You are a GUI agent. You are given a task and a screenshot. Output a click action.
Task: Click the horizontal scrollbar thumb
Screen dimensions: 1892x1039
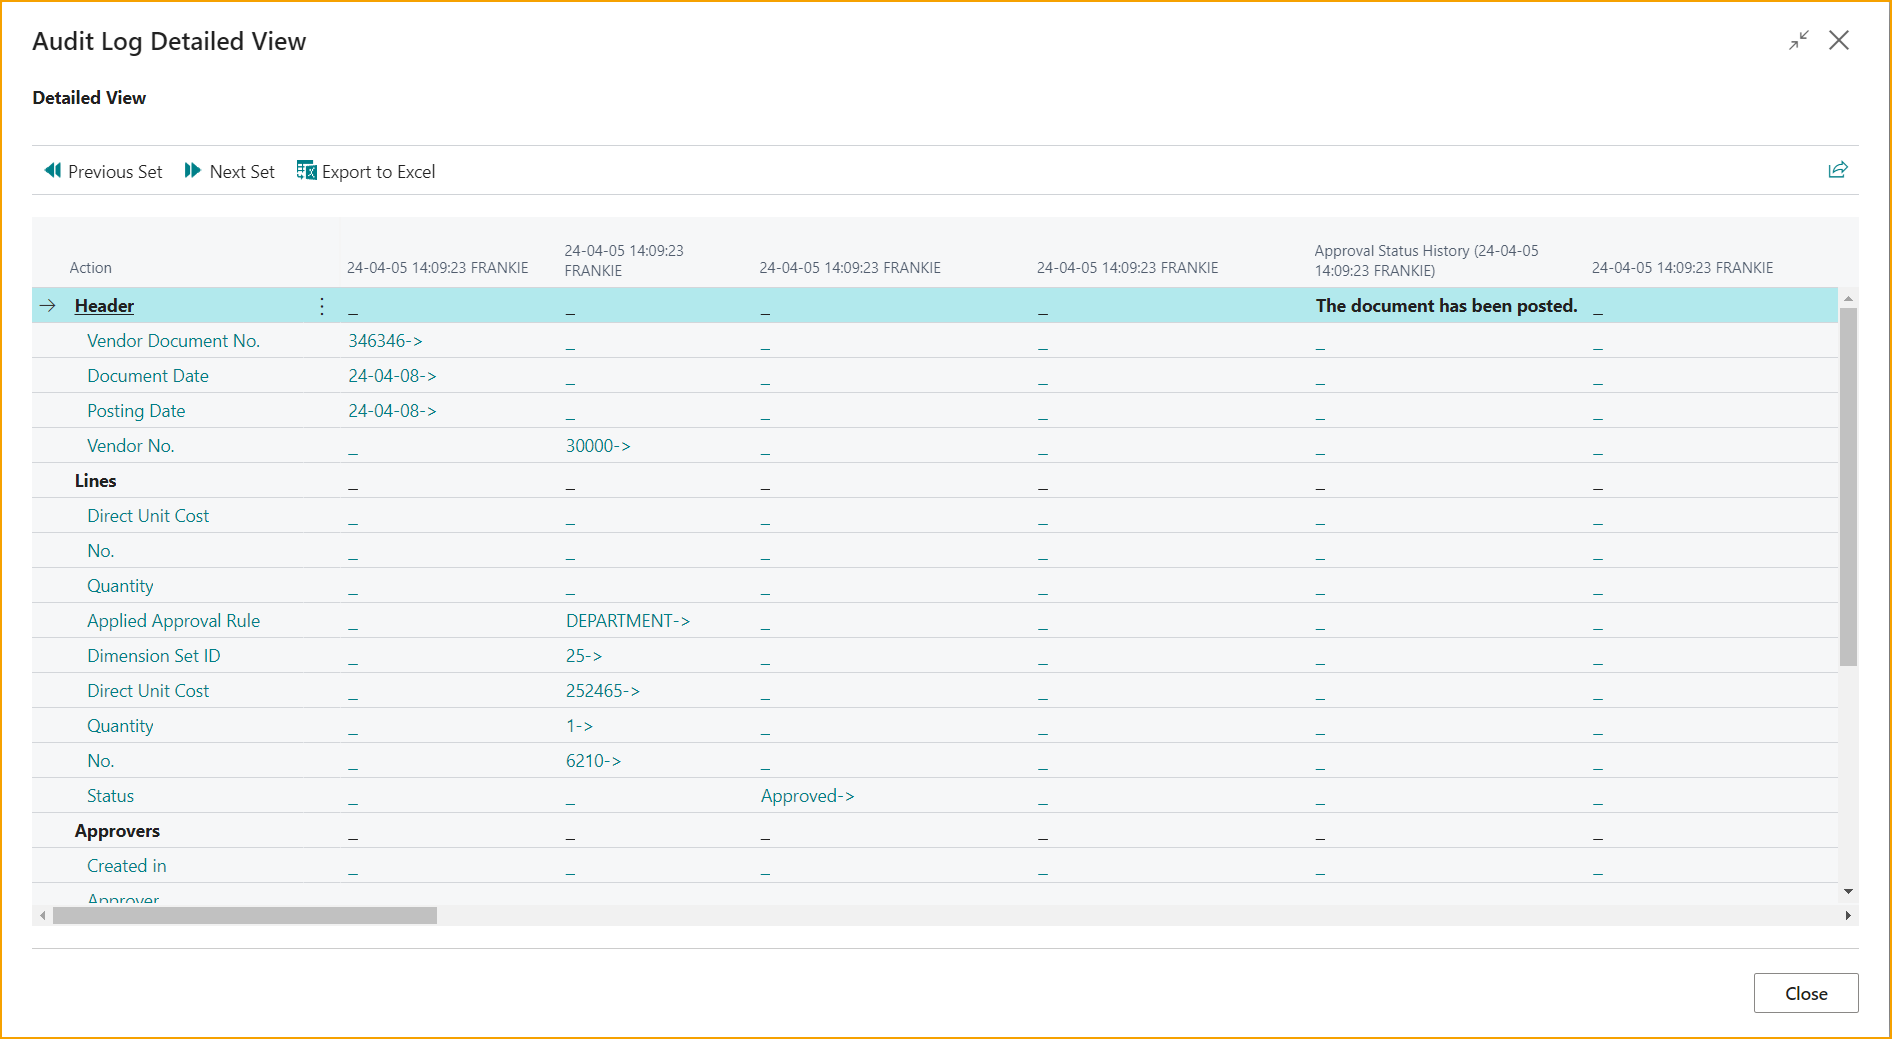pyautogui.click(x=245, y=916)
